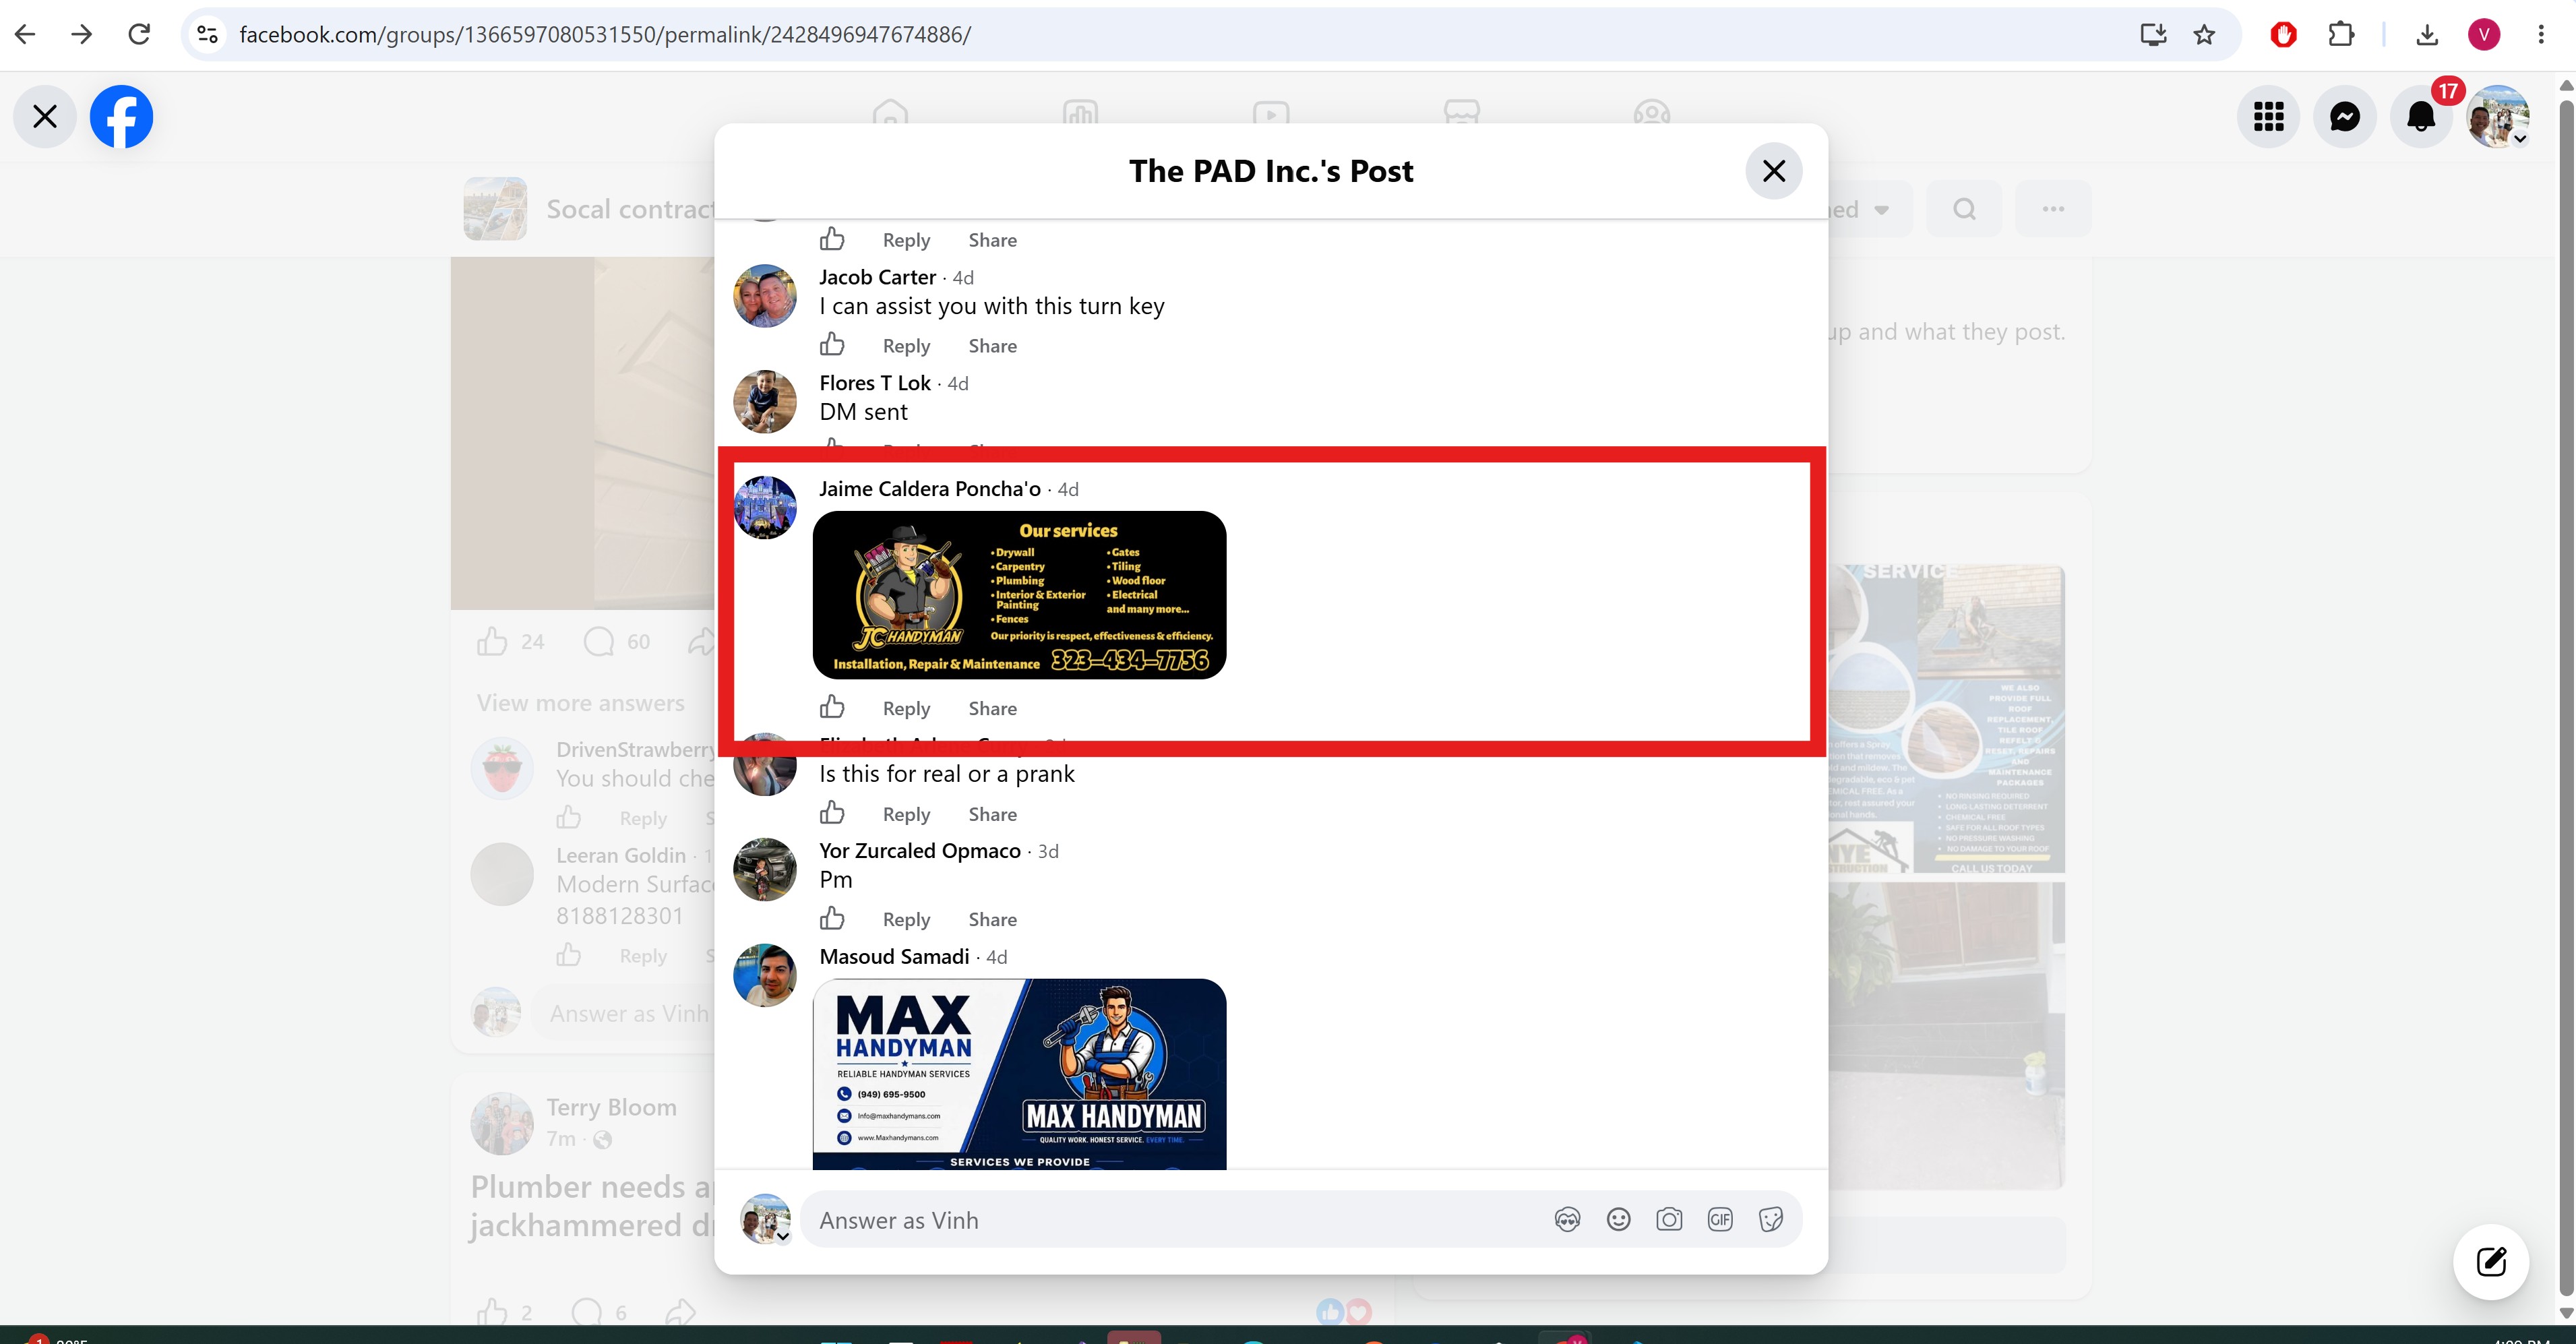Expand the Joined dropdown arrow behind the dialog

pyautogui.click(x=1881, y=210)
